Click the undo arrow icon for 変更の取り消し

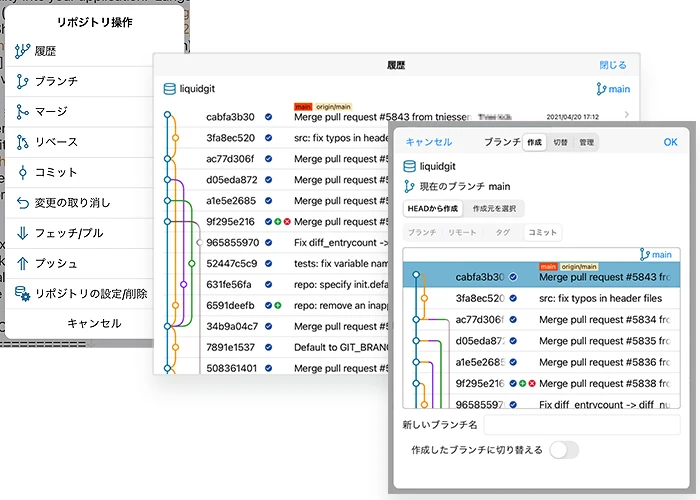tap(22, 203)
